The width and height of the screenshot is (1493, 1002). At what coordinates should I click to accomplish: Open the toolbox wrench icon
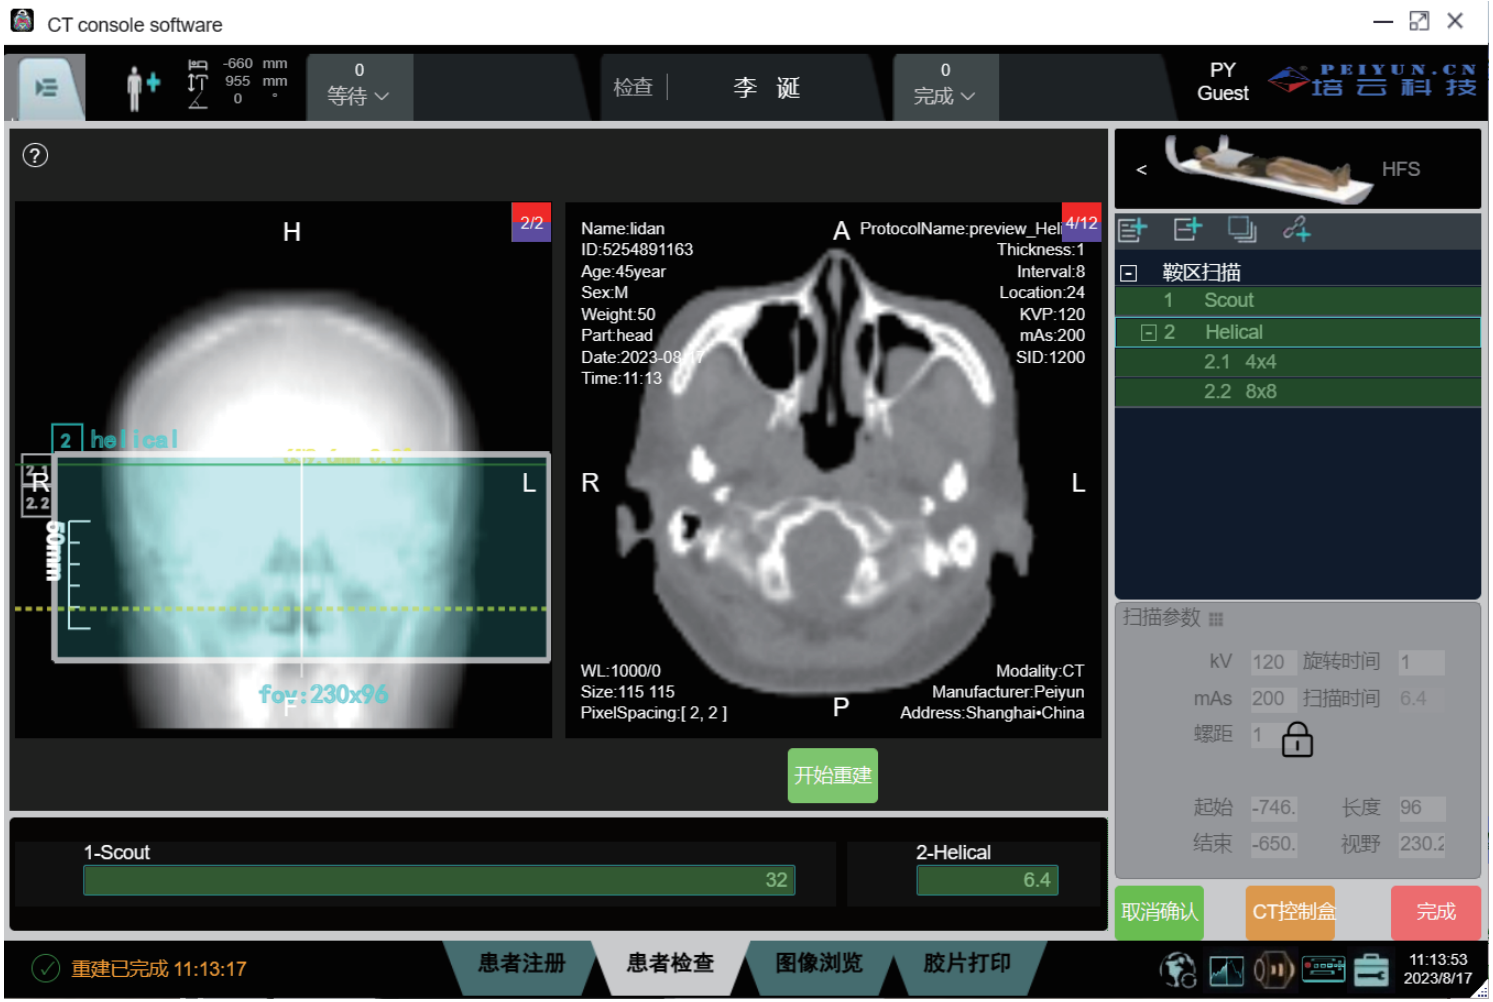tap(1371, 969)
